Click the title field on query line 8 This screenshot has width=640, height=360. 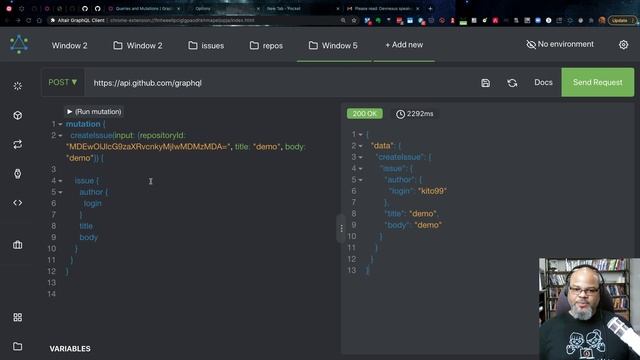pyautogui.click(x=86, y=226)
